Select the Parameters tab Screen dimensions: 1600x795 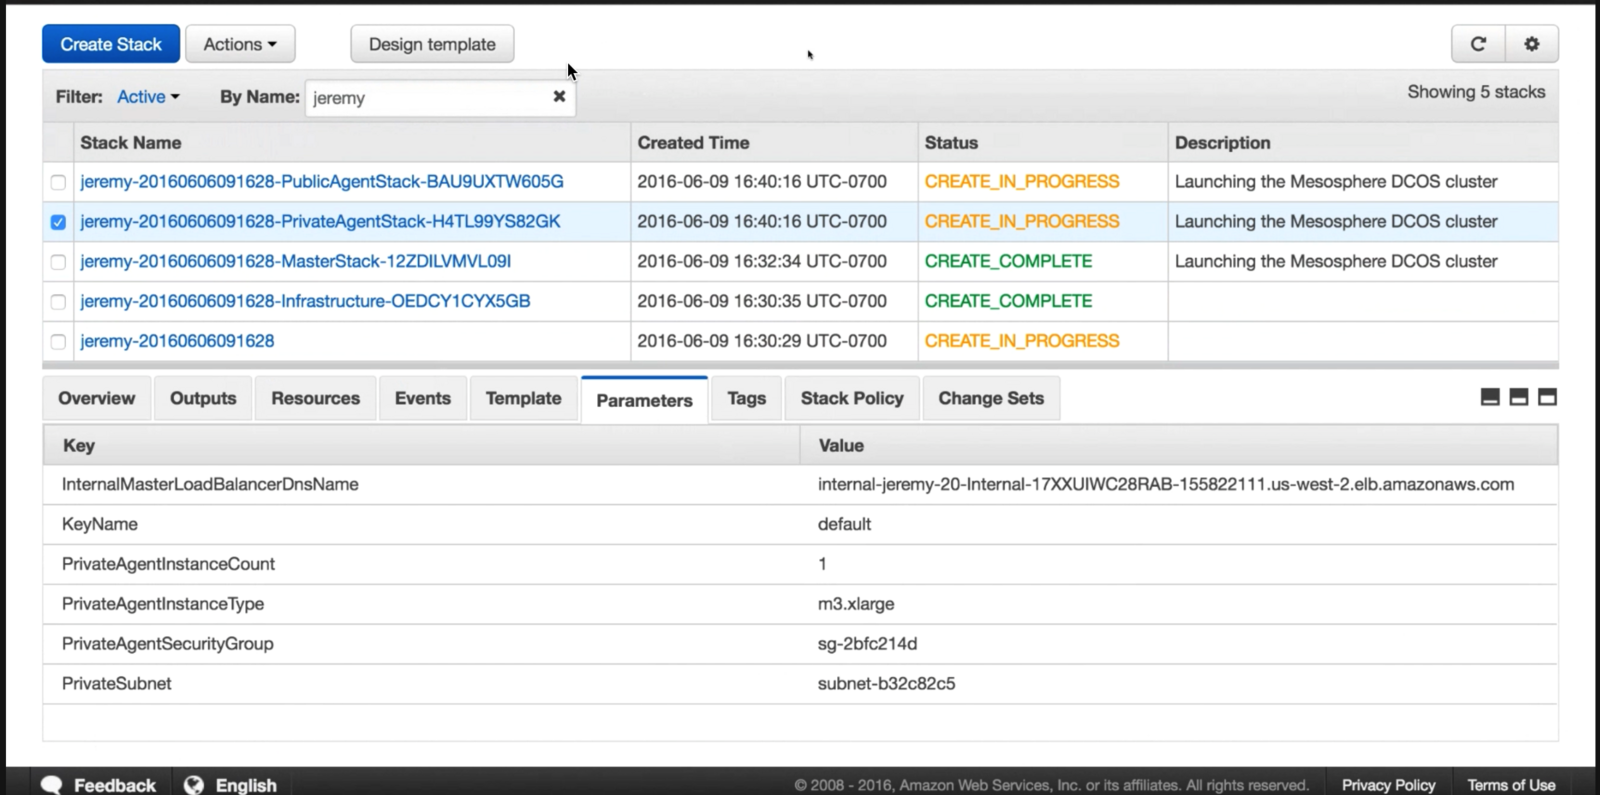(x=644, y=400)
